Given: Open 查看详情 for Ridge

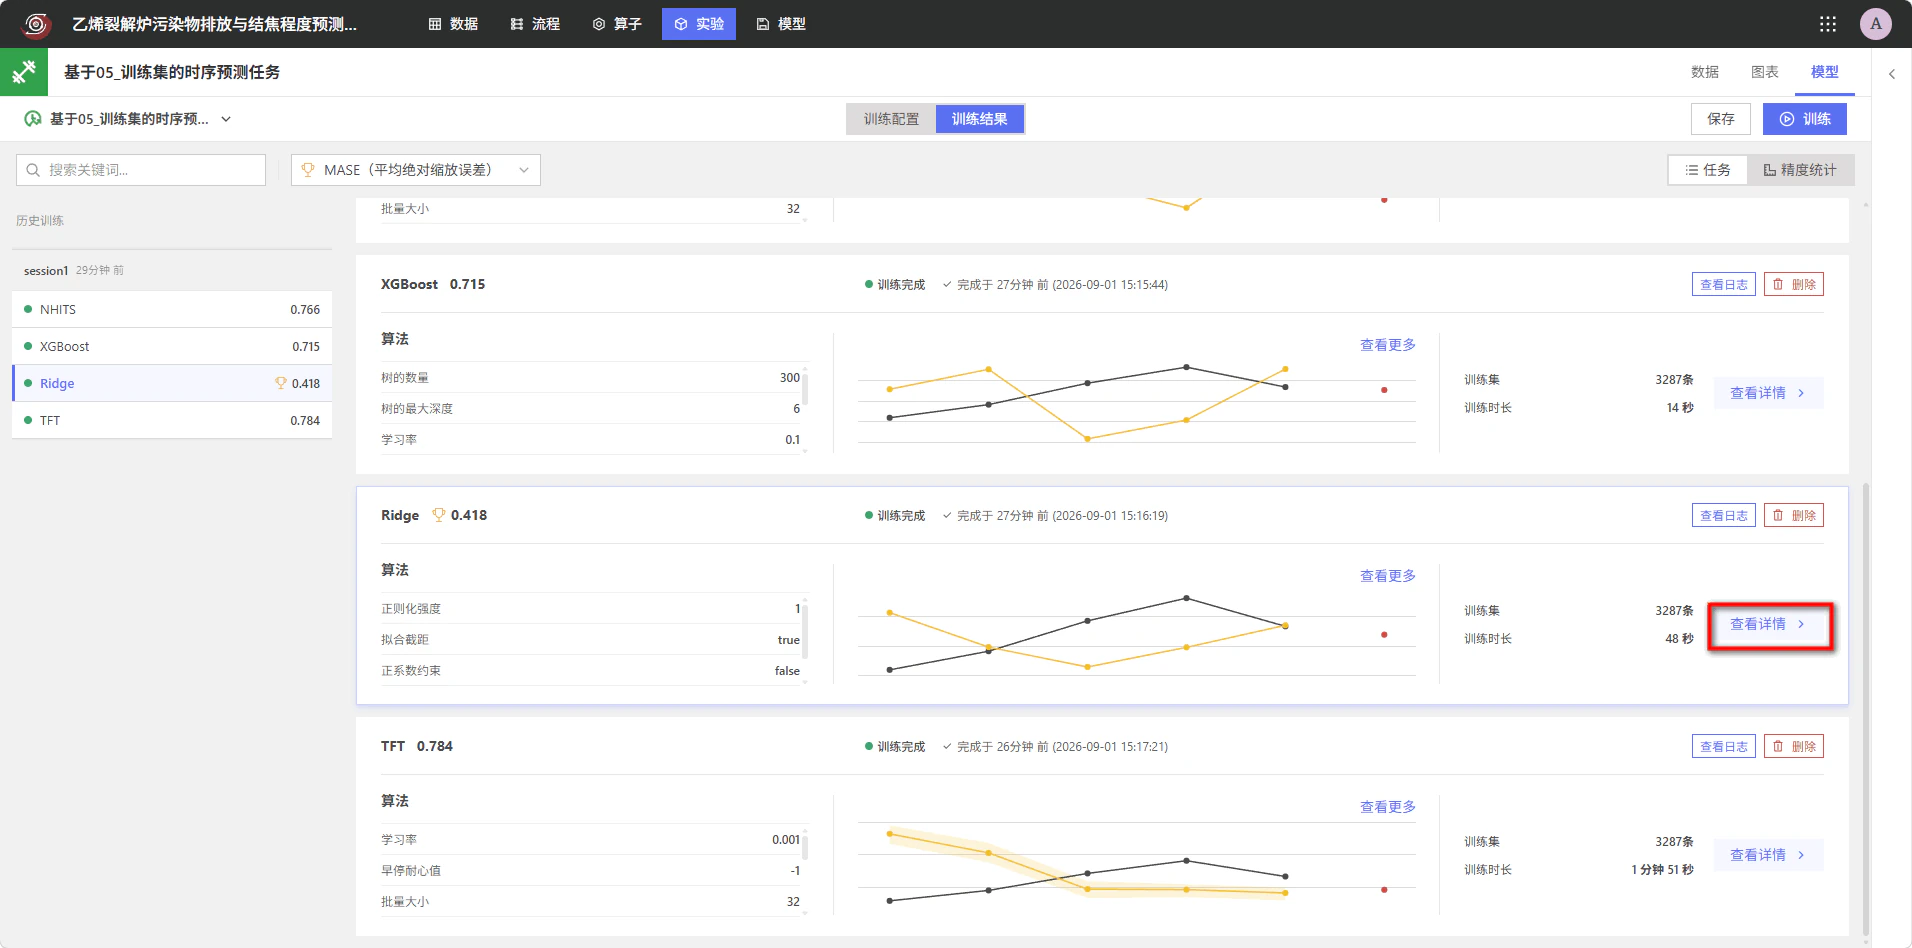Looking at the screenshot, I should (x=1768, y=624).
